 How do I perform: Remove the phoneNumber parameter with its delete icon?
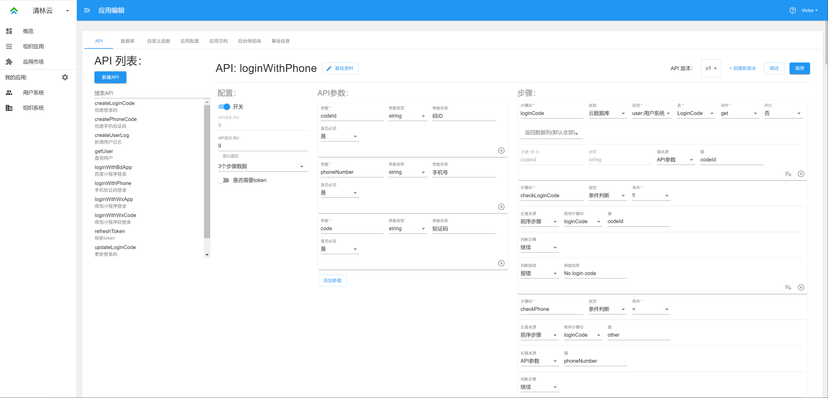click(501, 207)
